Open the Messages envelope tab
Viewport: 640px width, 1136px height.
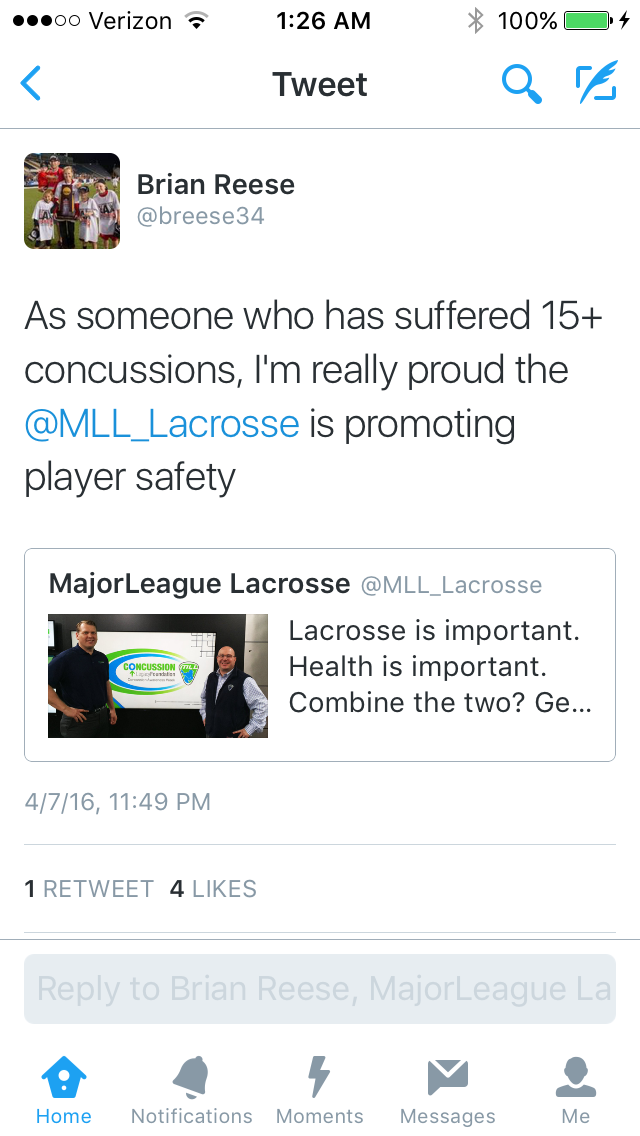(447, 1090)
